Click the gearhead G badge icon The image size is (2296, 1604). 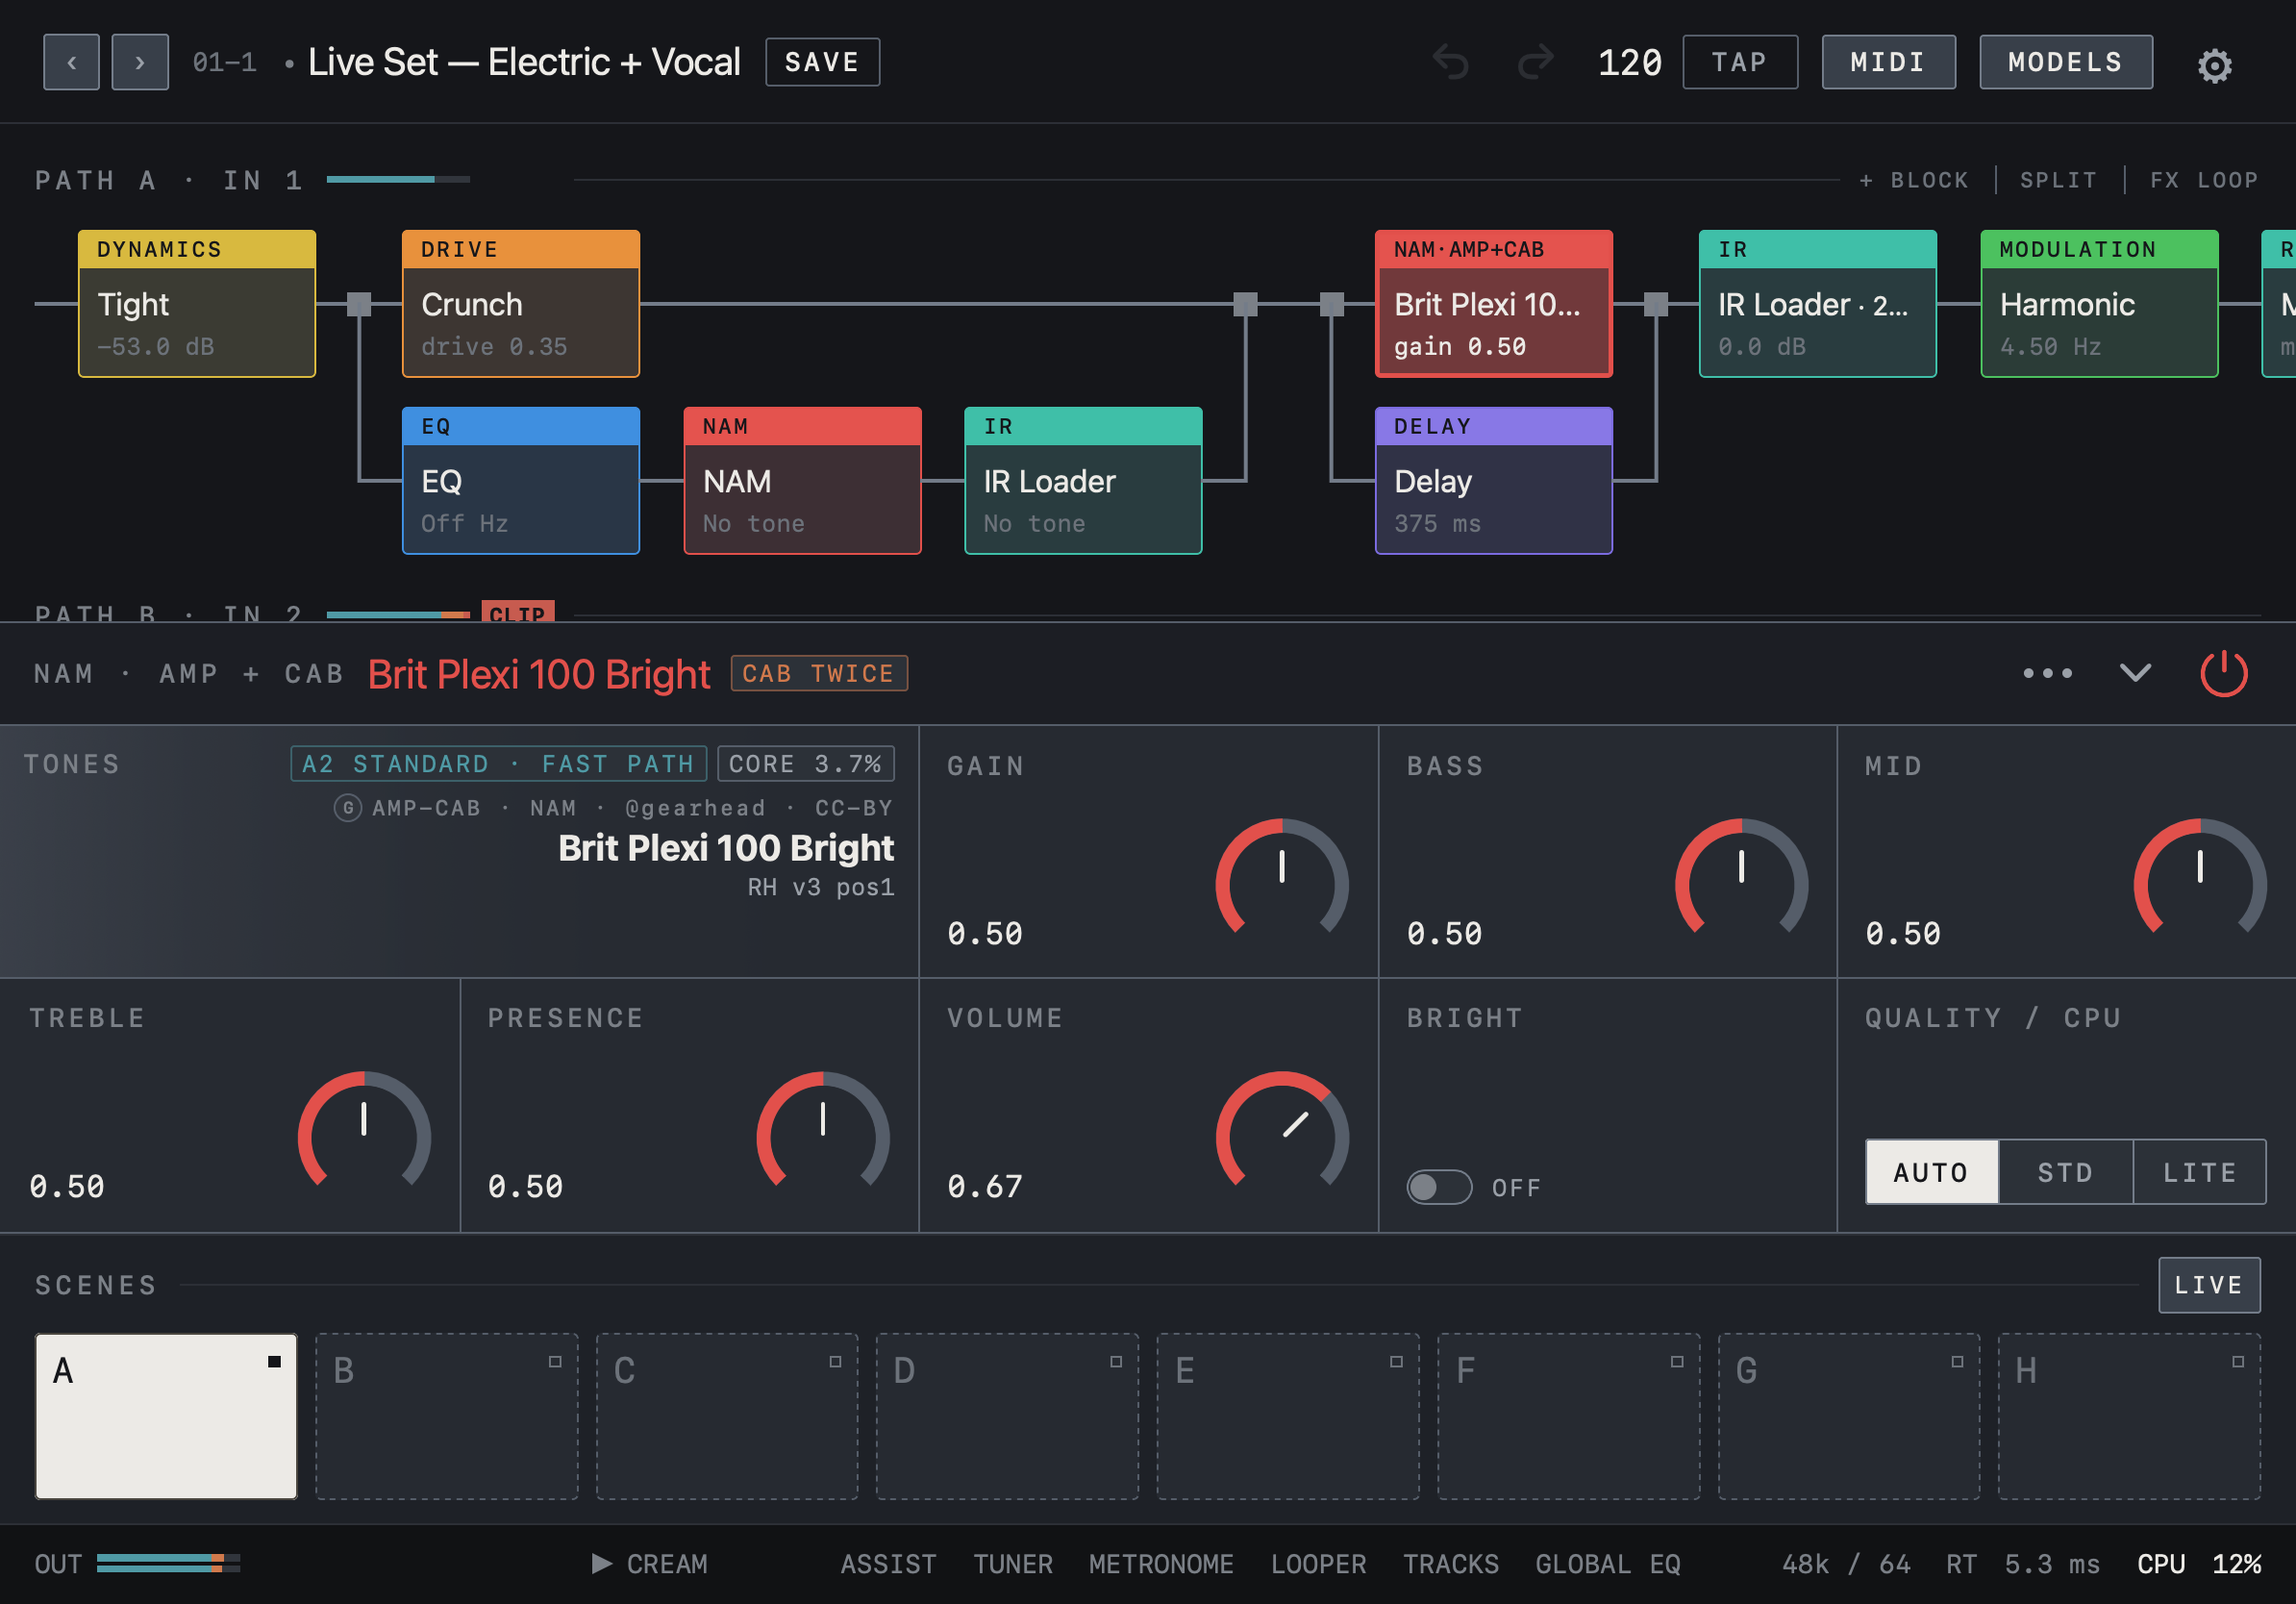(x=347, y=807)
